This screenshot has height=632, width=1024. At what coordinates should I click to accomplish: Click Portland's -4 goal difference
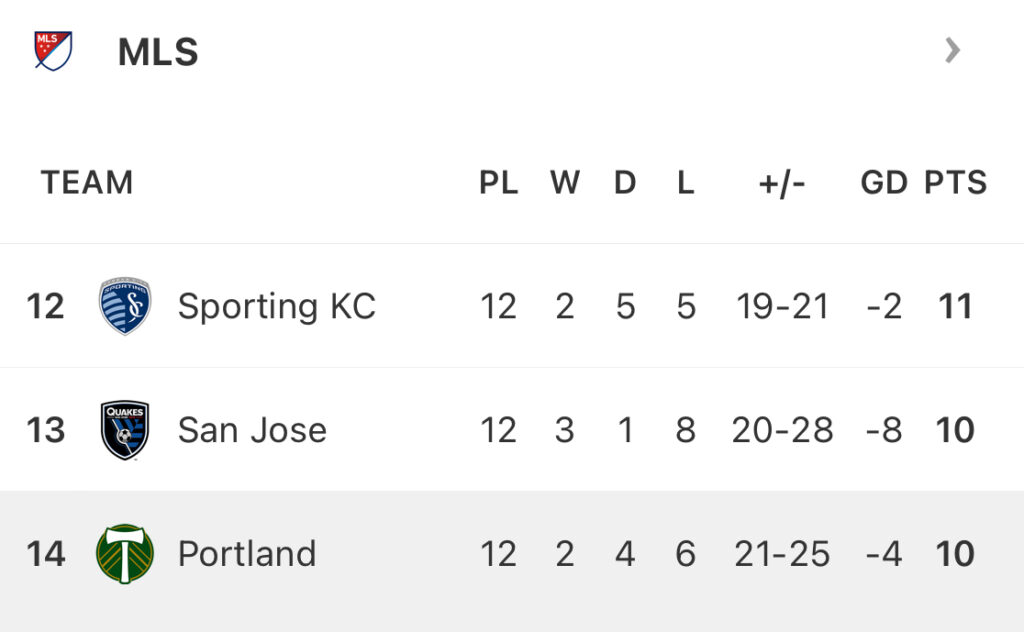coord(884,554)
